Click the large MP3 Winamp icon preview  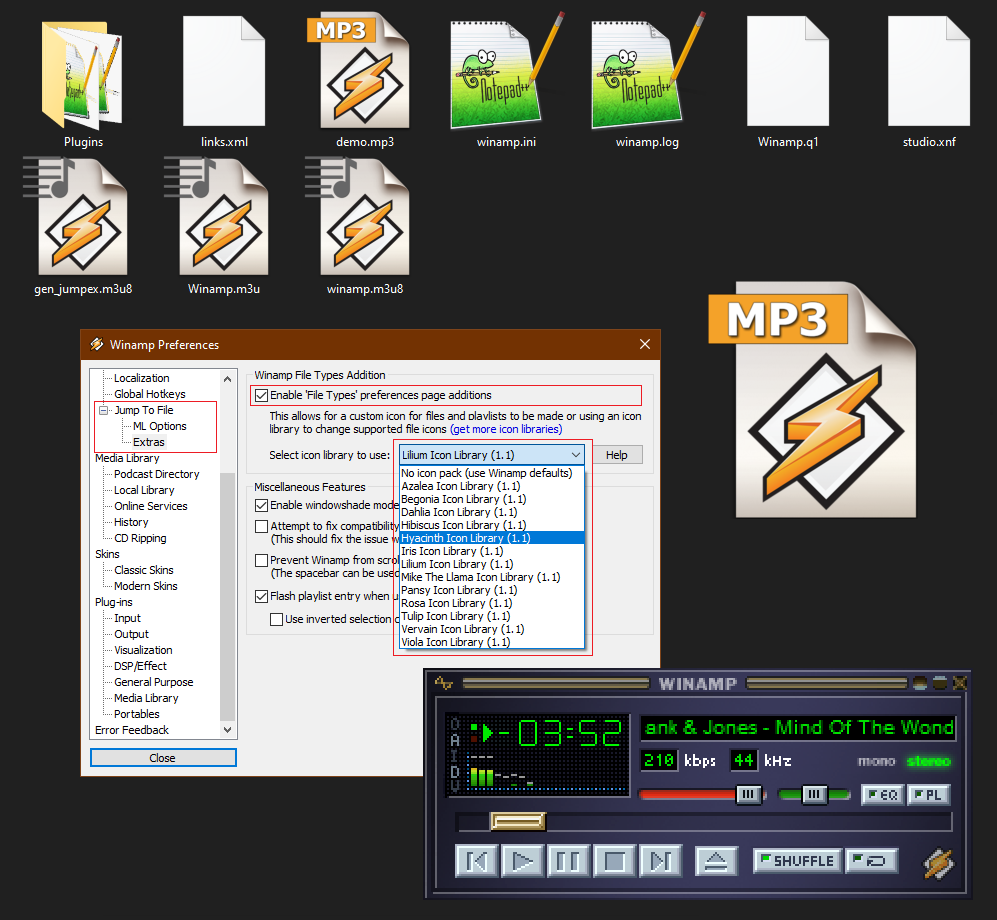tap(814, 399)
